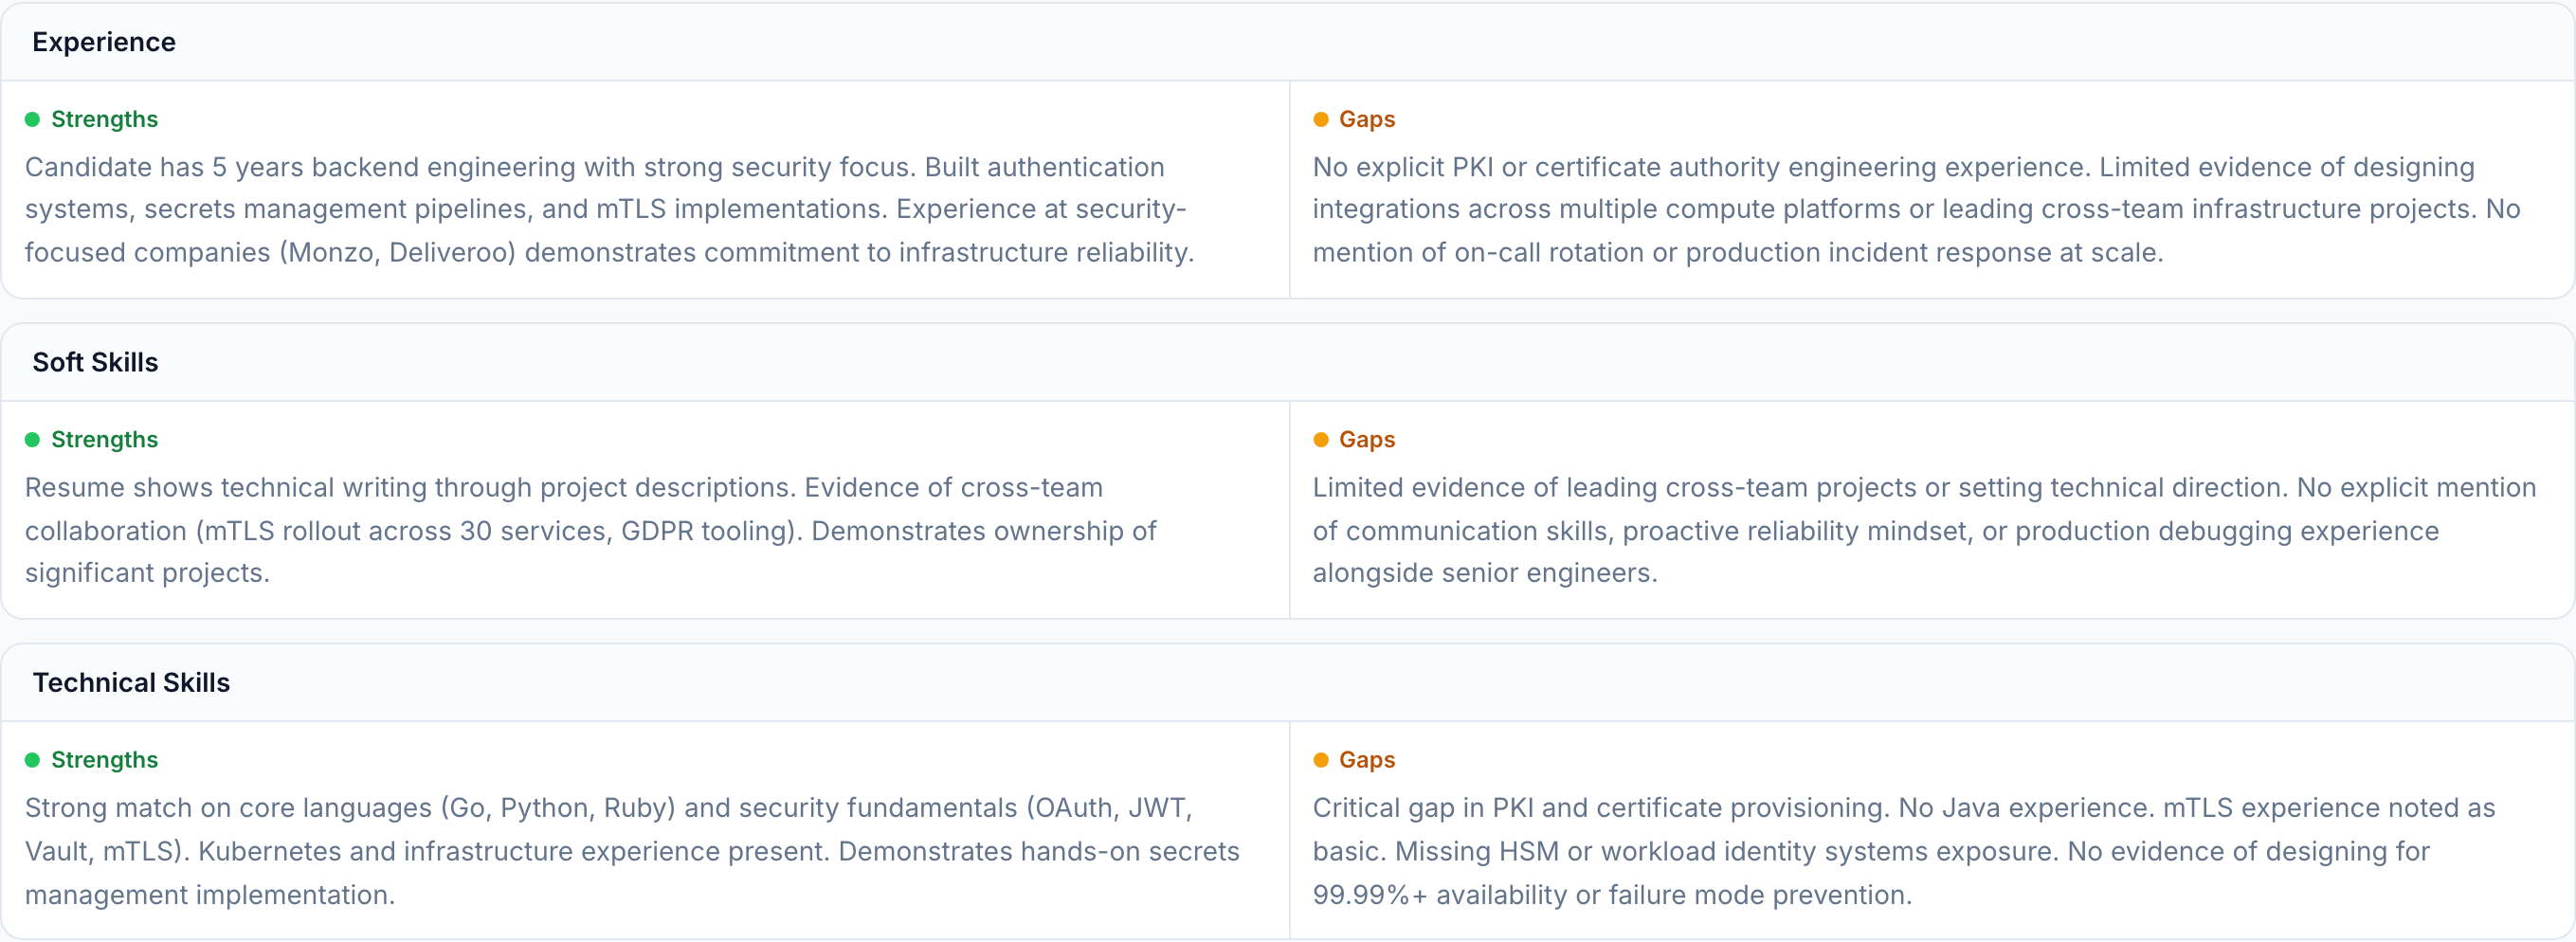Click the orange dot beside Experience Gaps
The width and height of the screenshot is (2576, 942).
point(1320,120)
